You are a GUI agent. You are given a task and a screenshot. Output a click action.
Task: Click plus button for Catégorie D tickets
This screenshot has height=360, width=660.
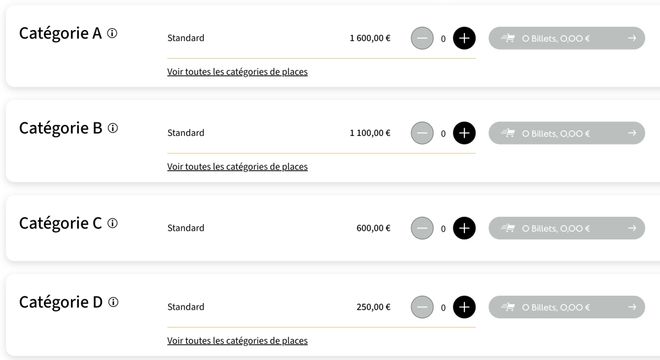tap(464, 307)
